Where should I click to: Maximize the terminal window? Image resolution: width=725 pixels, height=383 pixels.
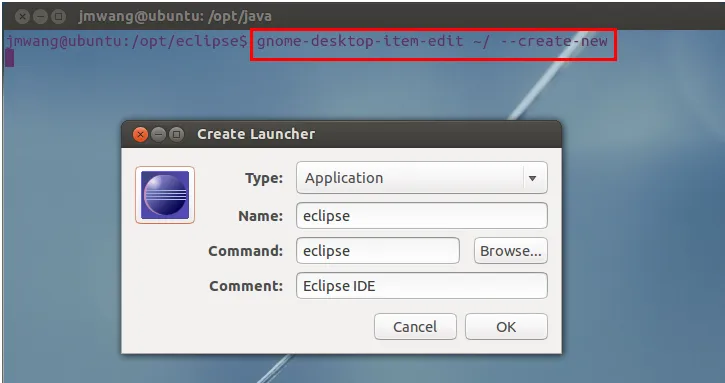58,17
